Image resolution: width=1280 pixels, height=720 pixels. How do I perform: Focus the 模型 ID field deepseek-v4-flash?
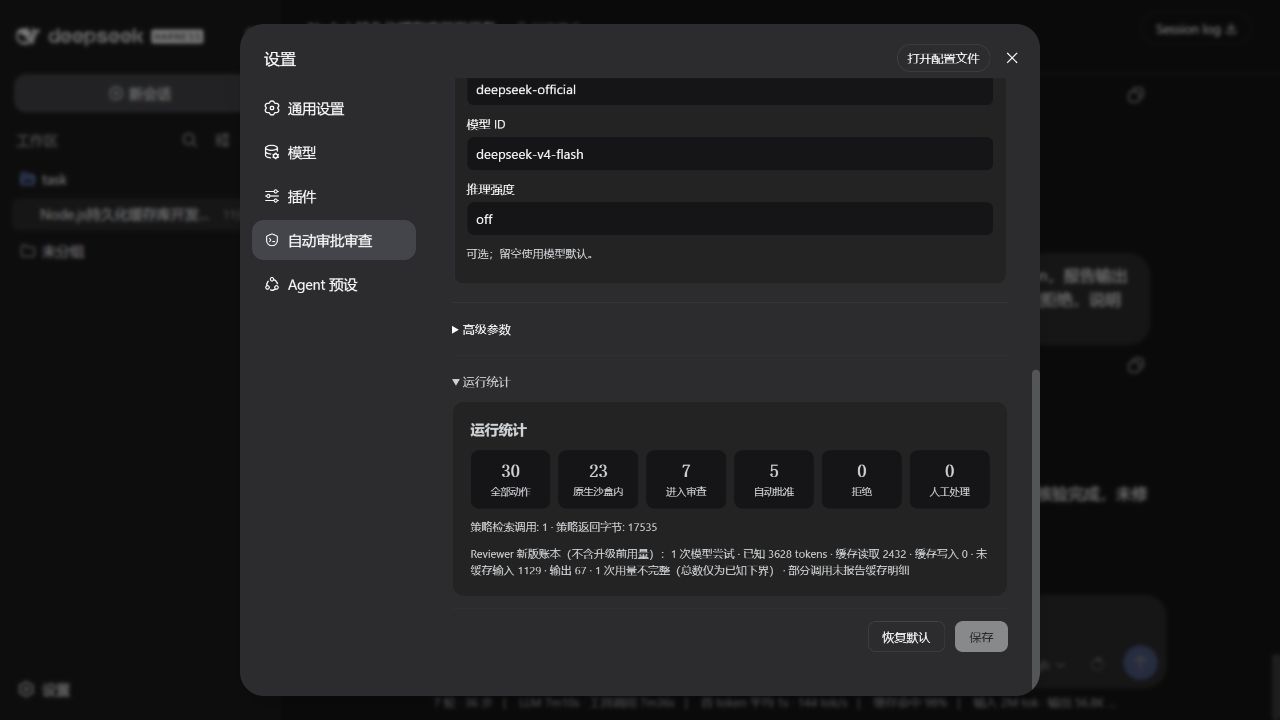tap(730, 154)
